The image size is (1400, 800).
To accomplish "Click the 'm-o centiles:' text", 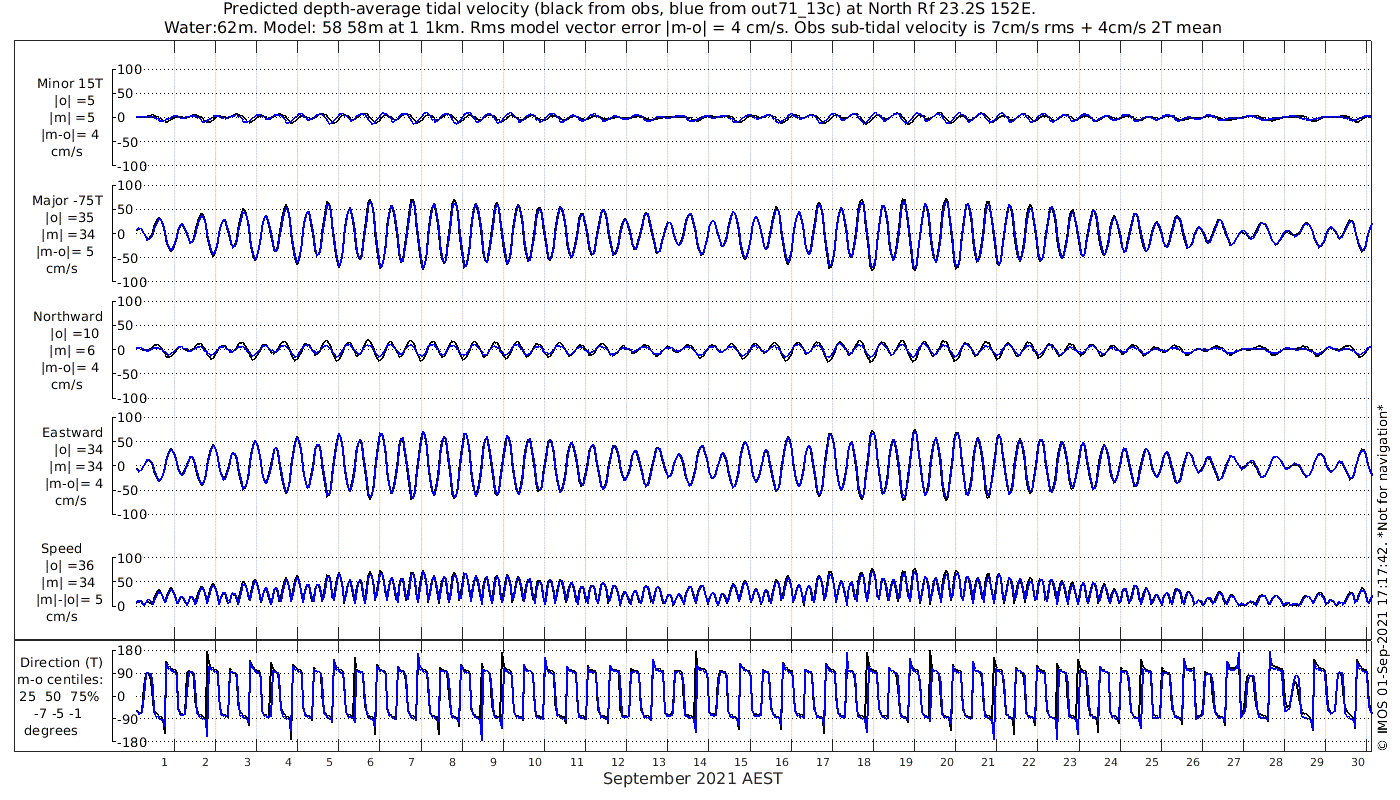I will click(x=60, y=679).
